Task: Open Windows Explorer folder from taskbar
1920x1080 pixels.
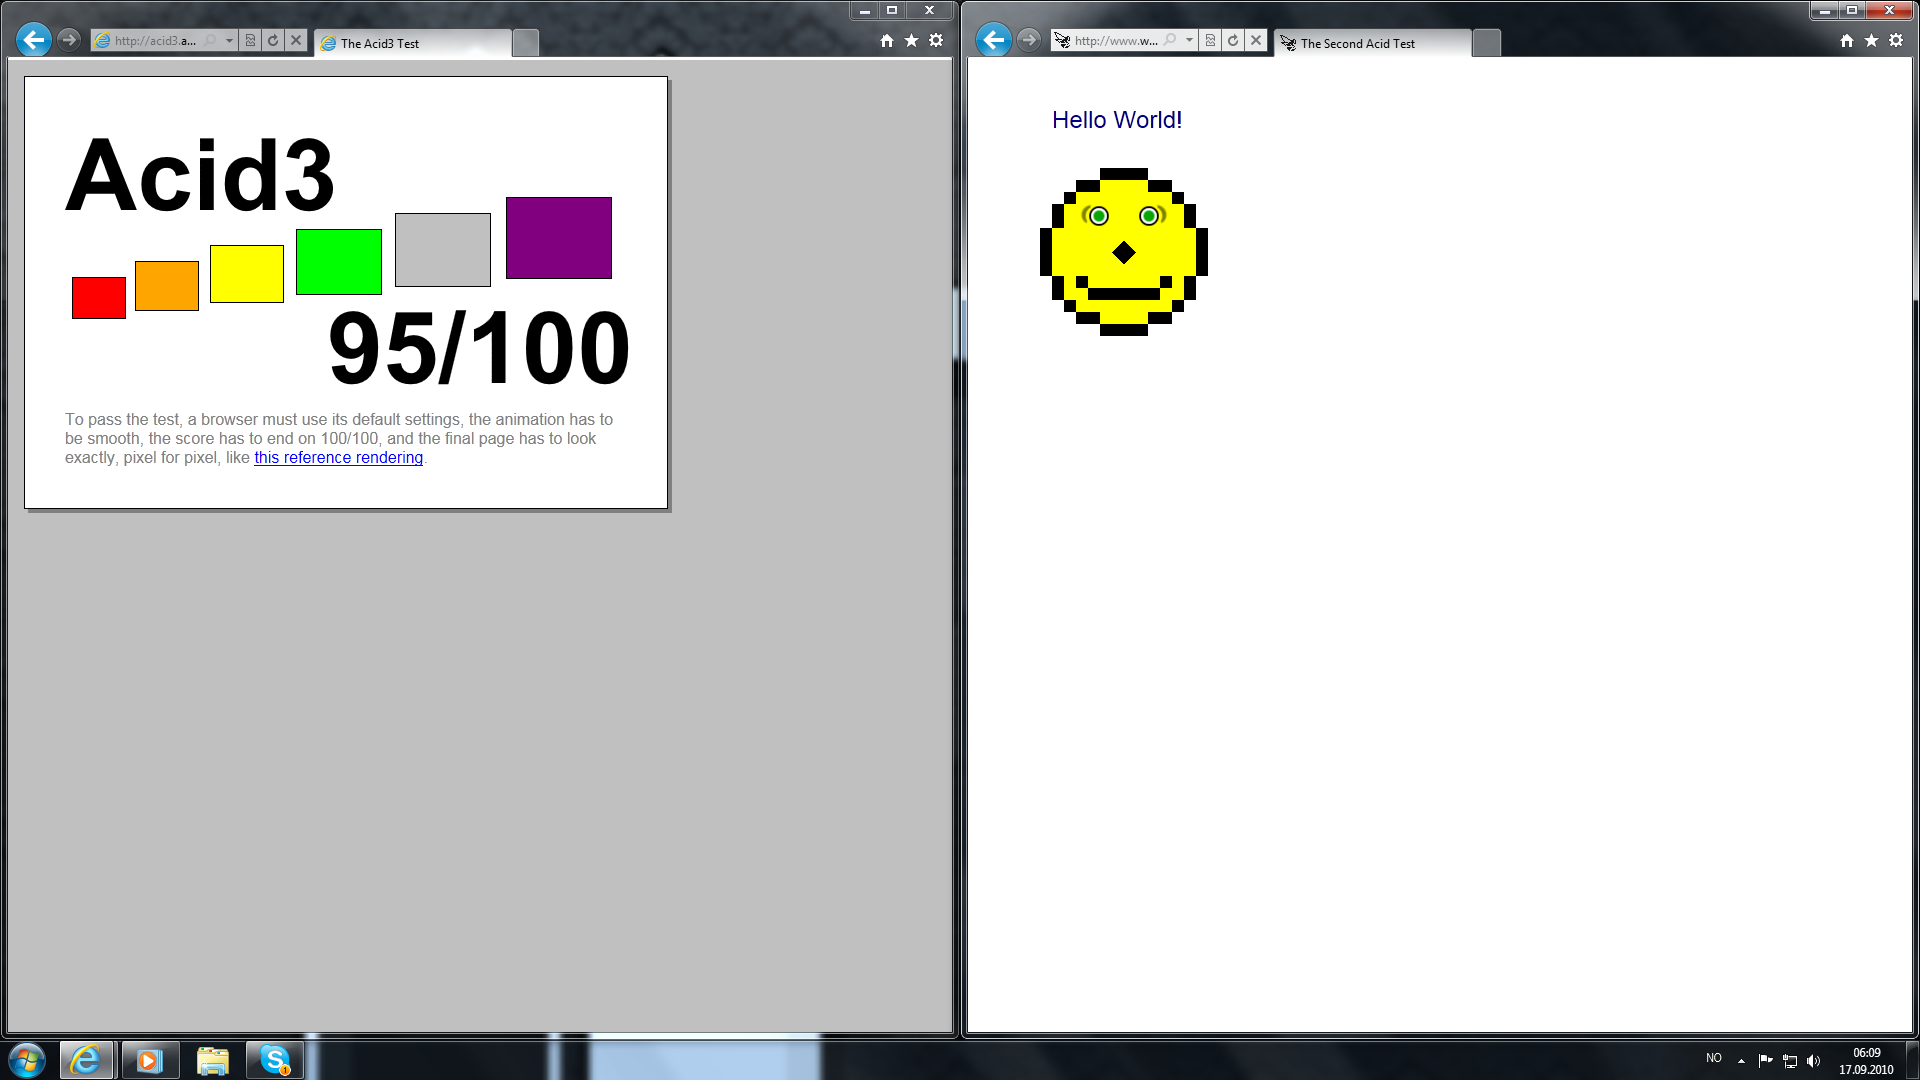Action: [x=212, y=1060]
